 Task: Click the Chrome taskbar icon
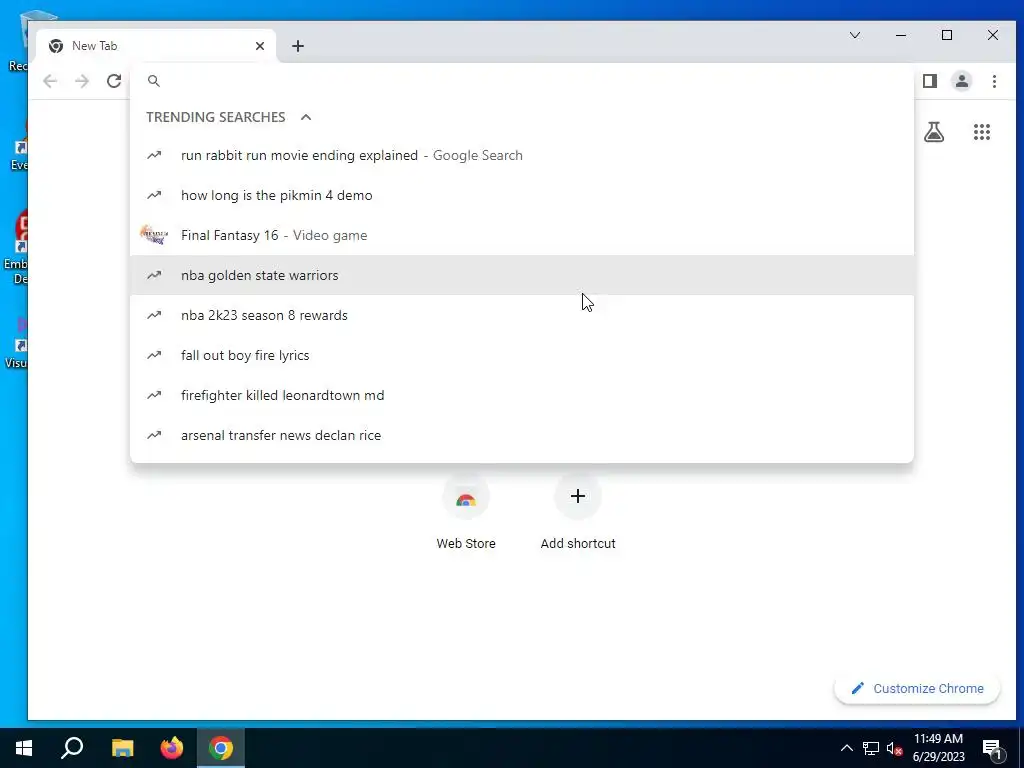pyautogui.click(x=221, y=748)
